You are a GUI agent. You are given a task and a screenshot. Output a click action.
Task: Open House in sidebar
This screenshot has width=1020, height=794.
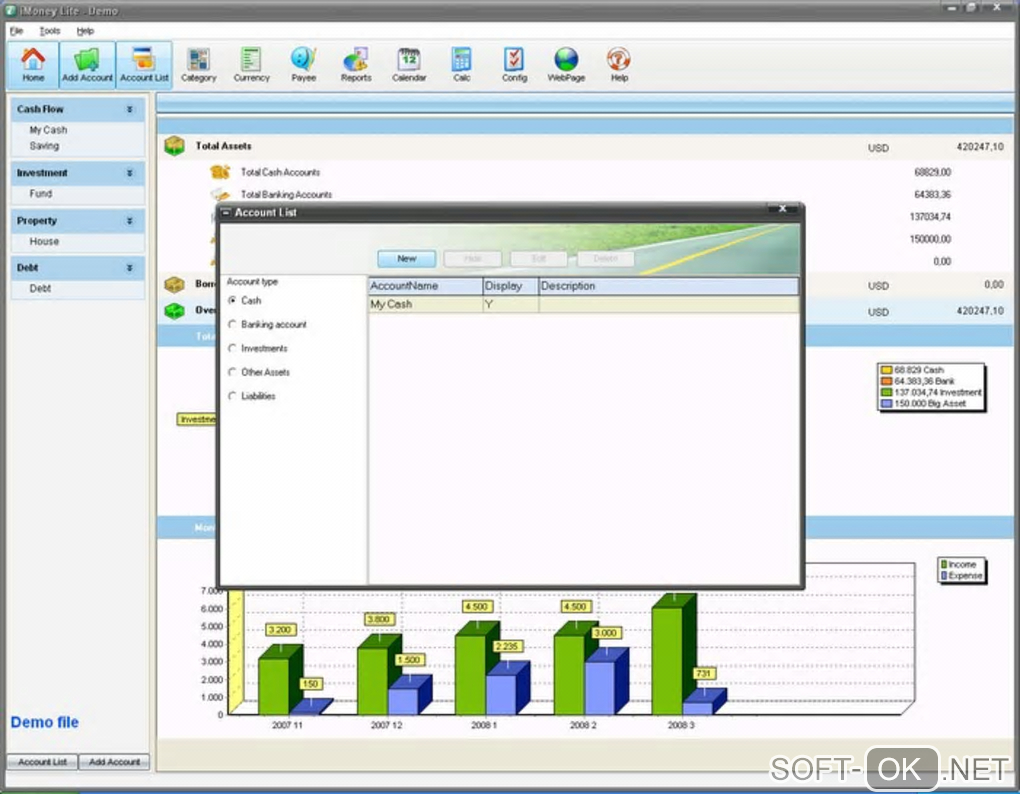click(x=44, y=241)
